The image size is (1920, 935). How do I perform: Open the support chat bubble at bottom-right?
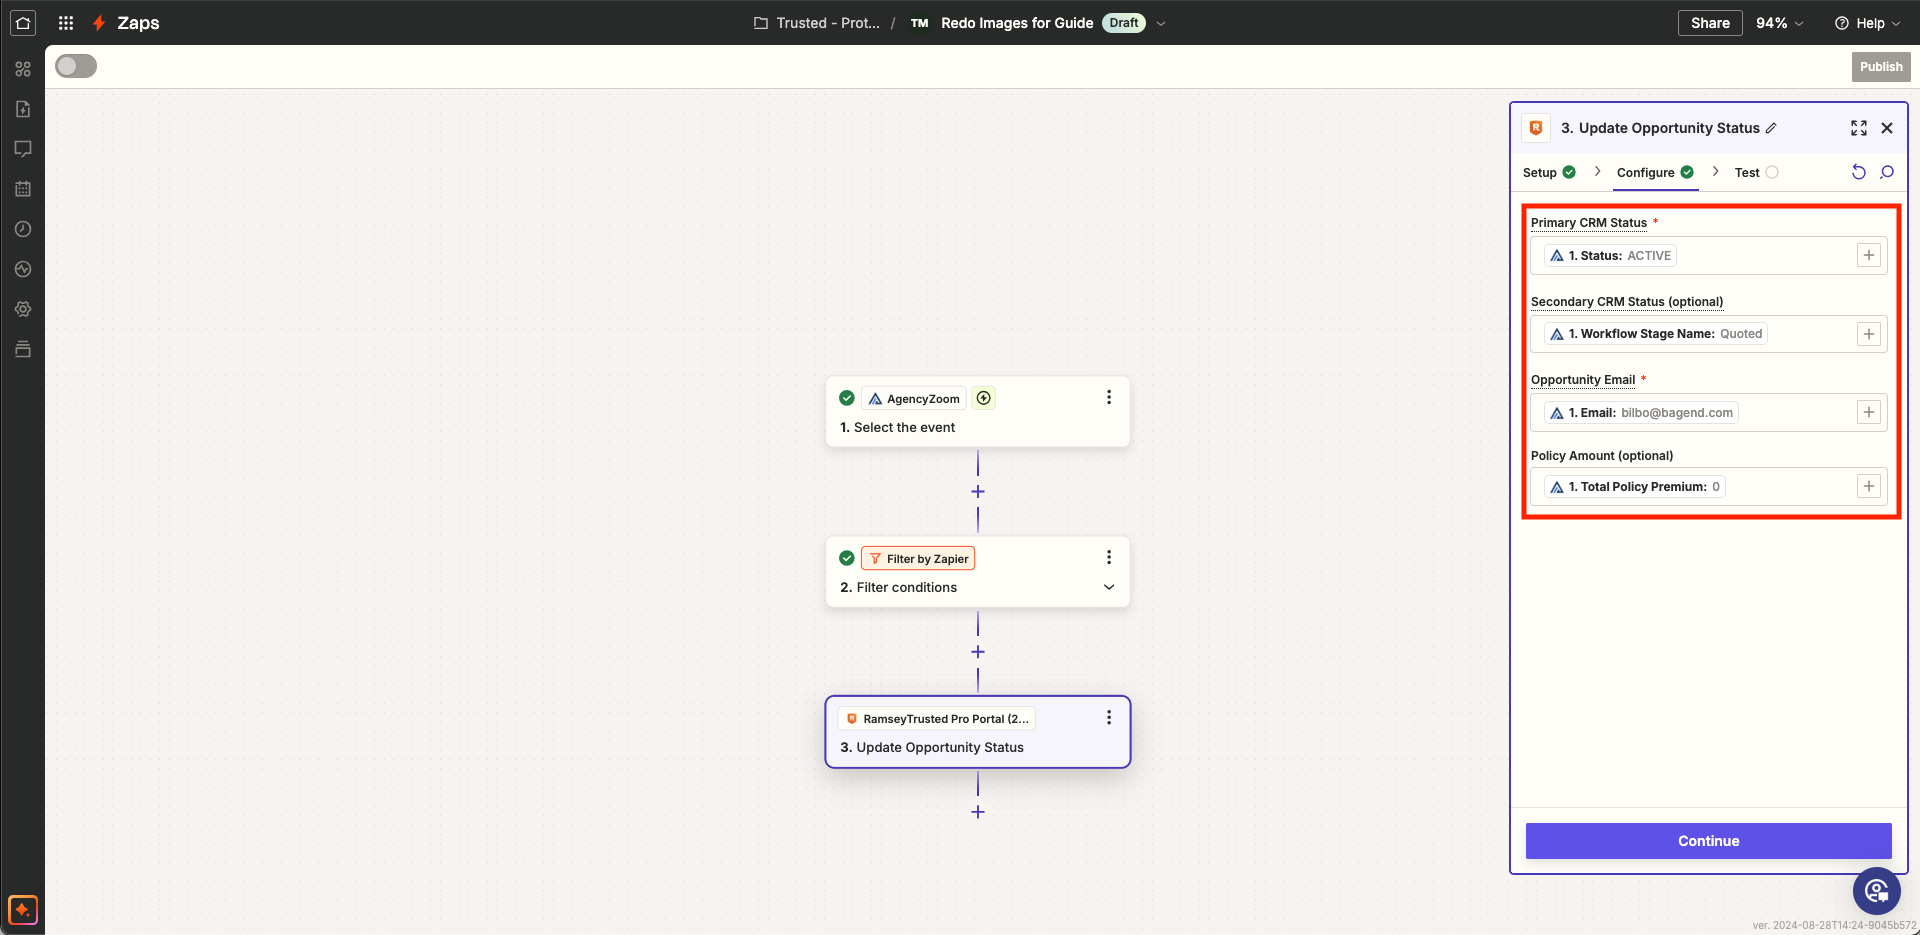point(1876,890)
